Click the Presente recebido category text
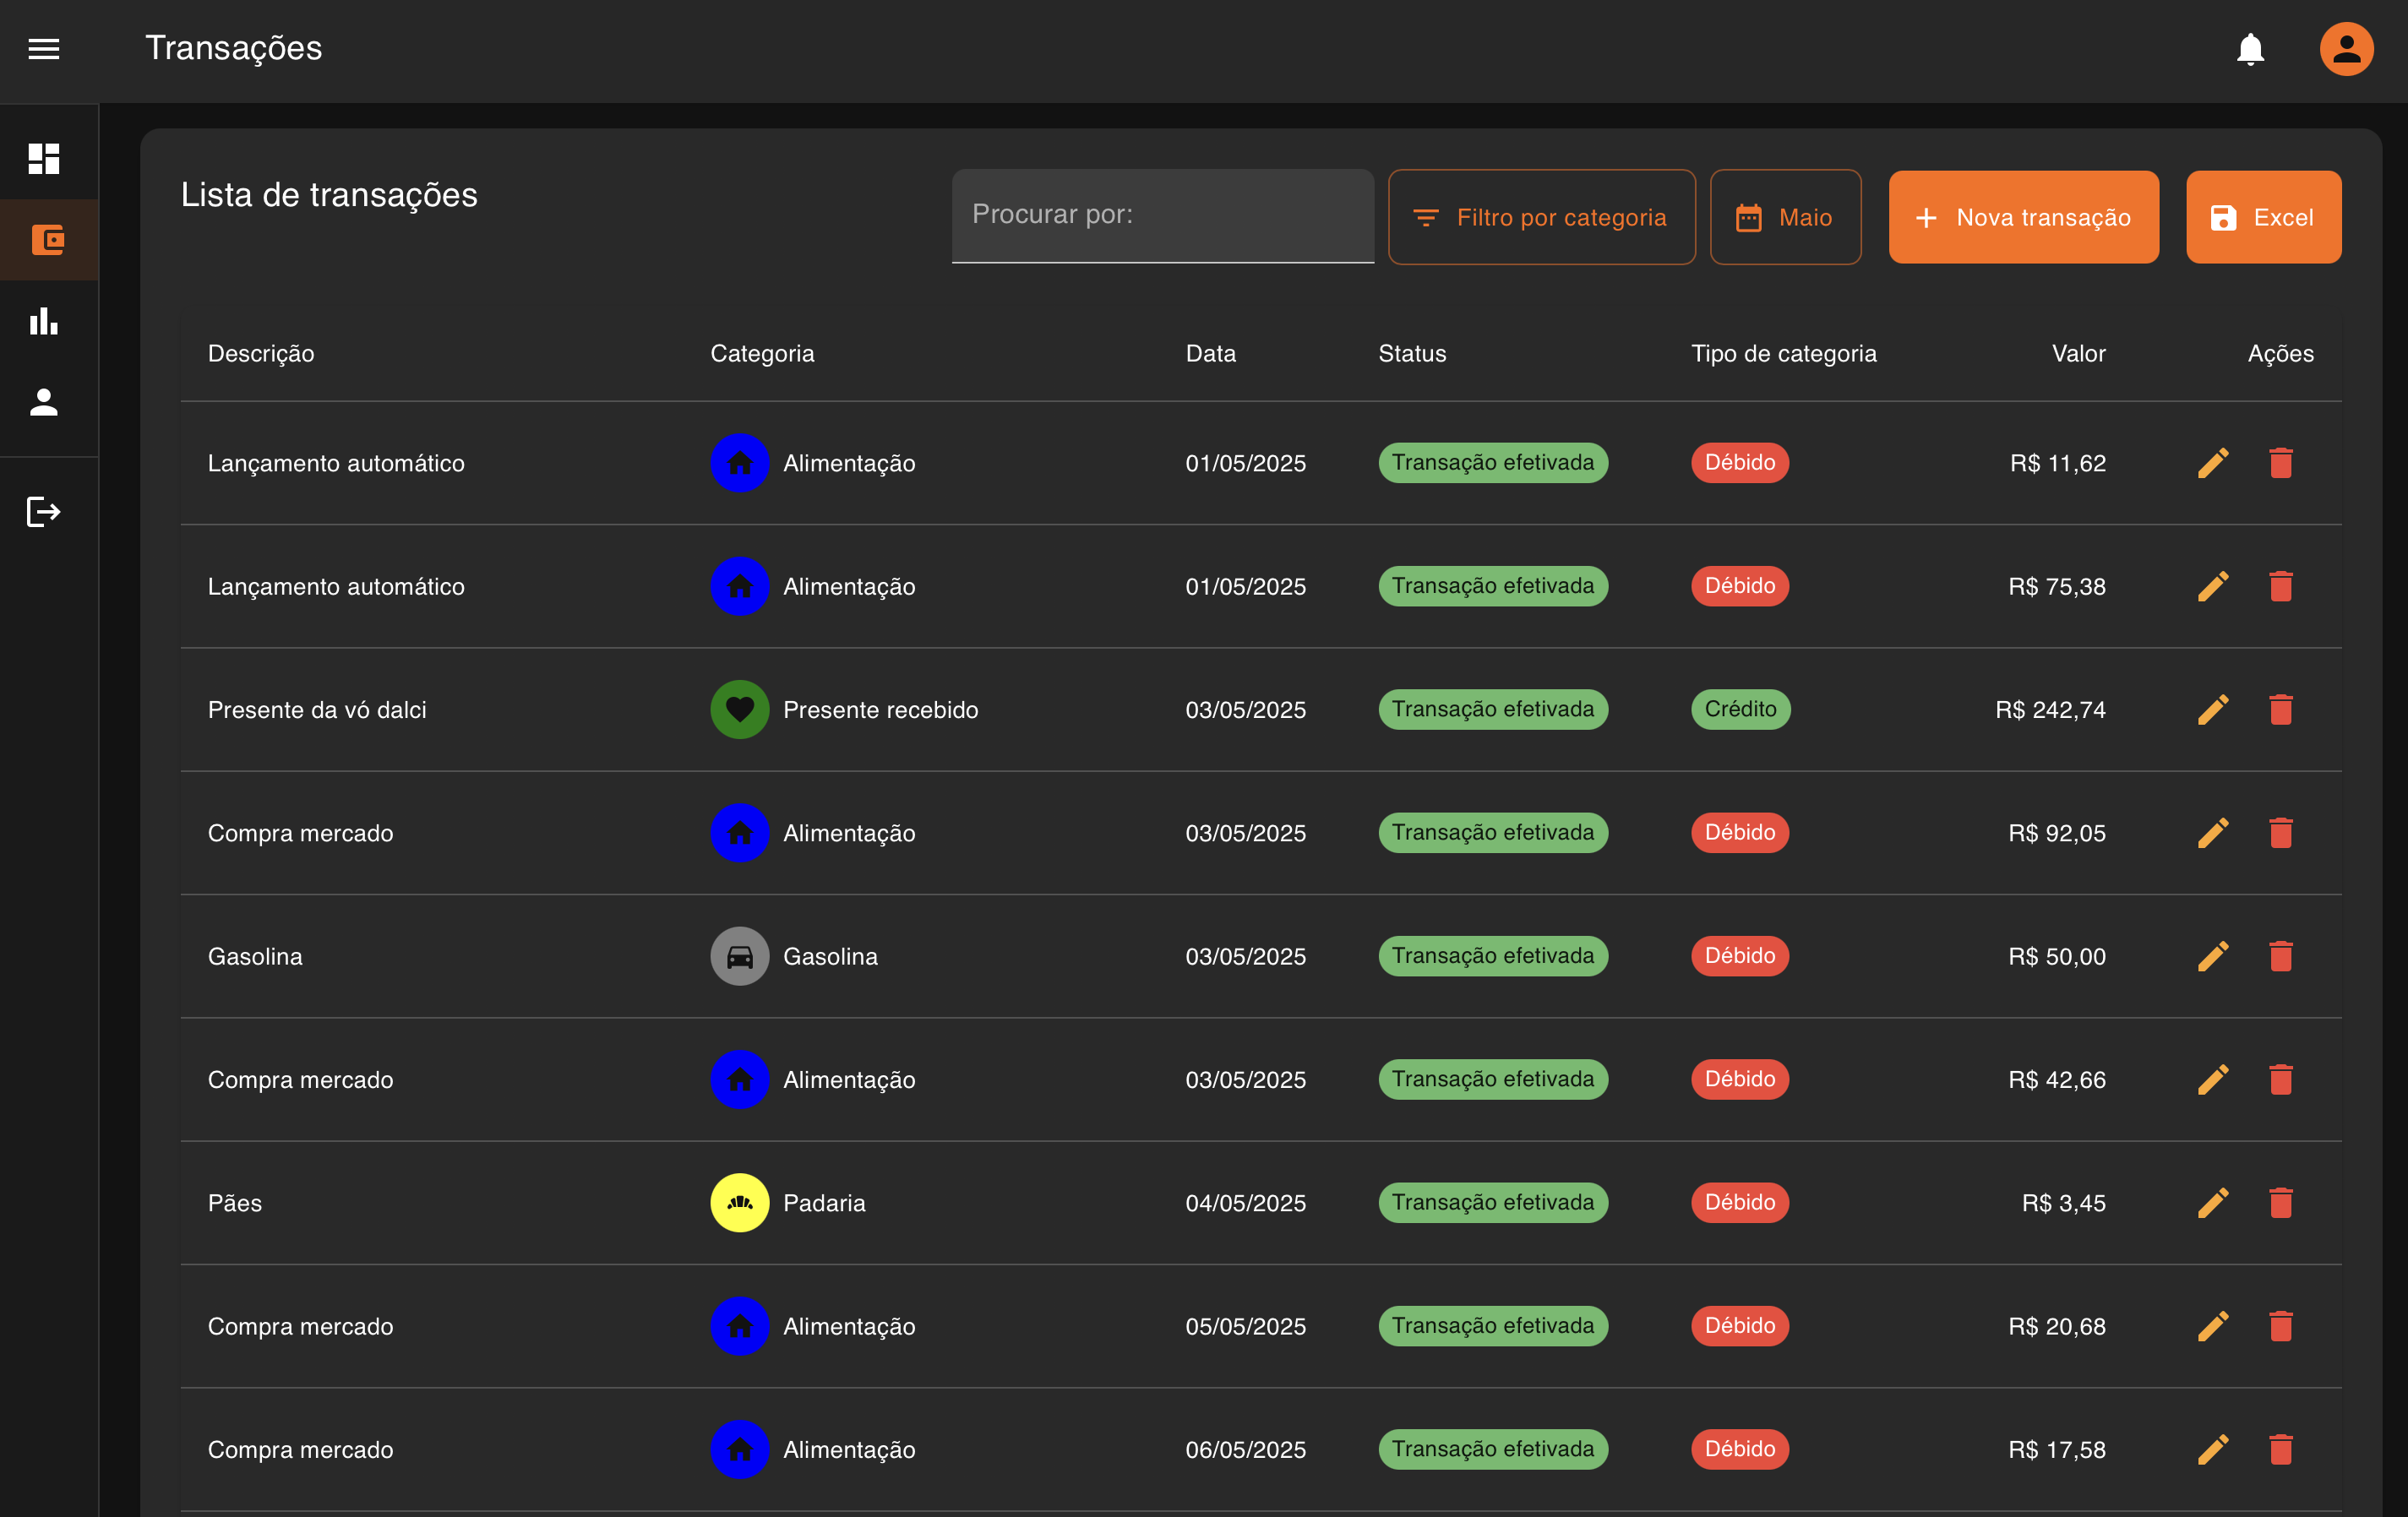This screenshot has width=2408, height=1517. pyautogui.click(x=880, y=710)
